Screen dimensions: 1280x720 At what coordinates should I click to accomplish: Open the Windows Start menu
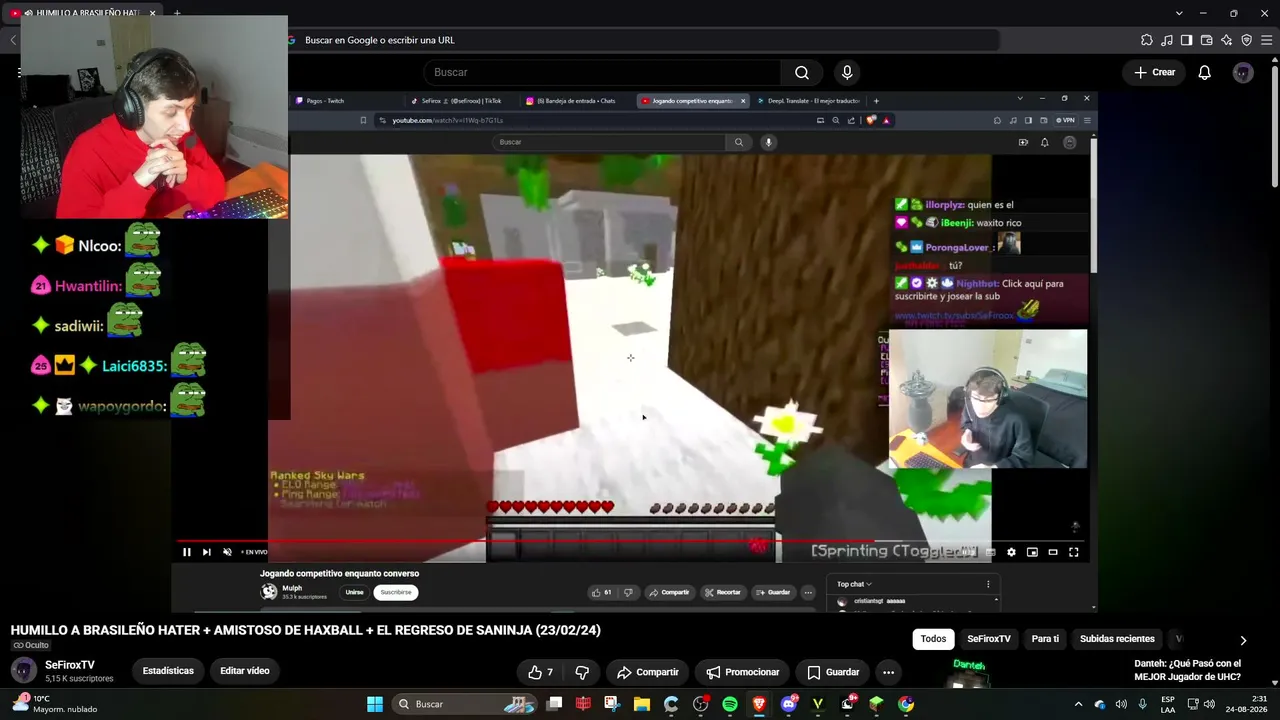tap(375, 704)
